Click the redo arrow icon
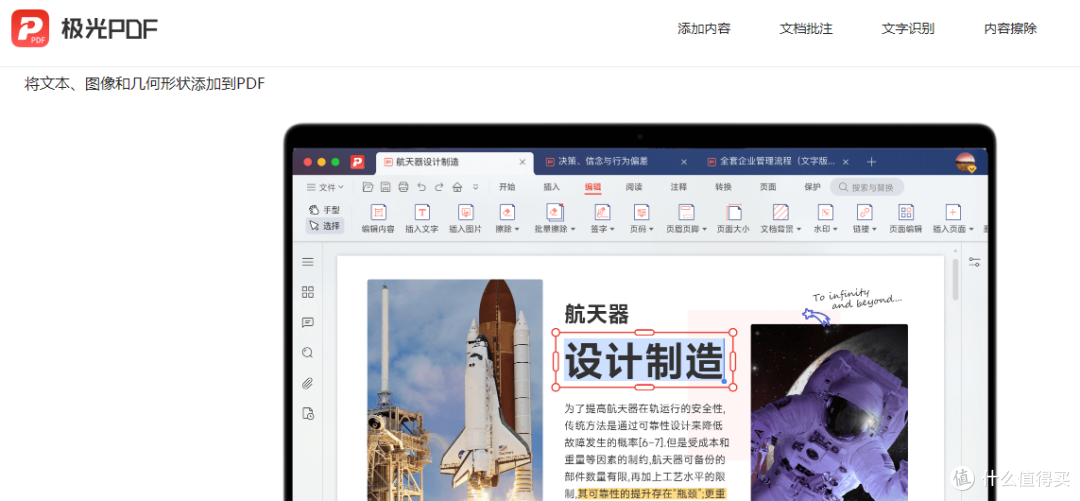 pyautogui.click(x=439, y=187)
